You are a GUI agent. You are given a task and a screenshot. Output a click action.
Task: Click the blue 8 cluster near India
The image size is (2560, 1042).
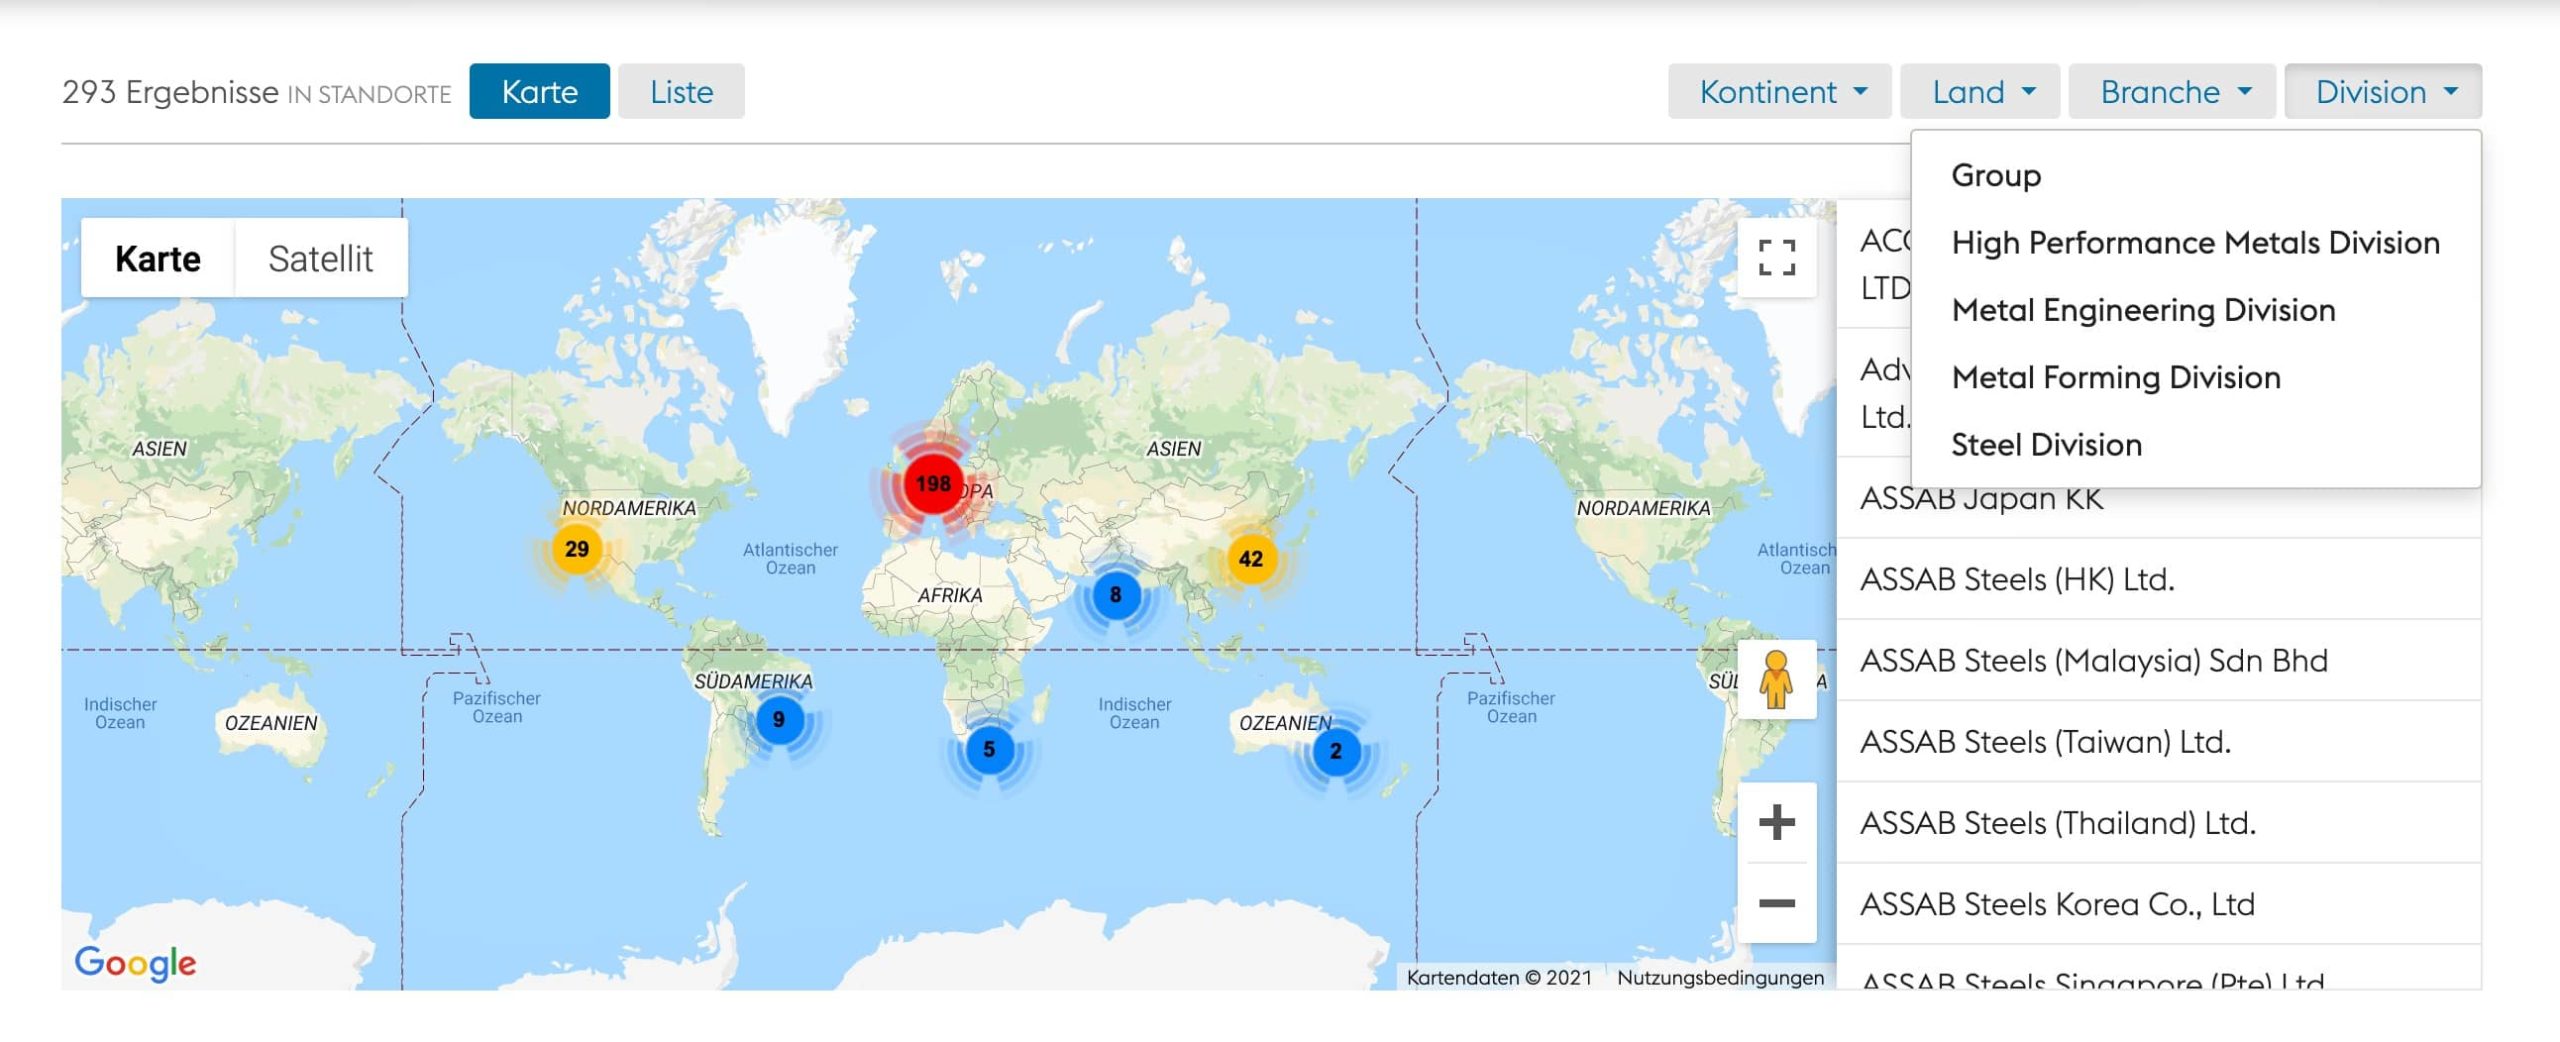click(x=1115, y=595)
